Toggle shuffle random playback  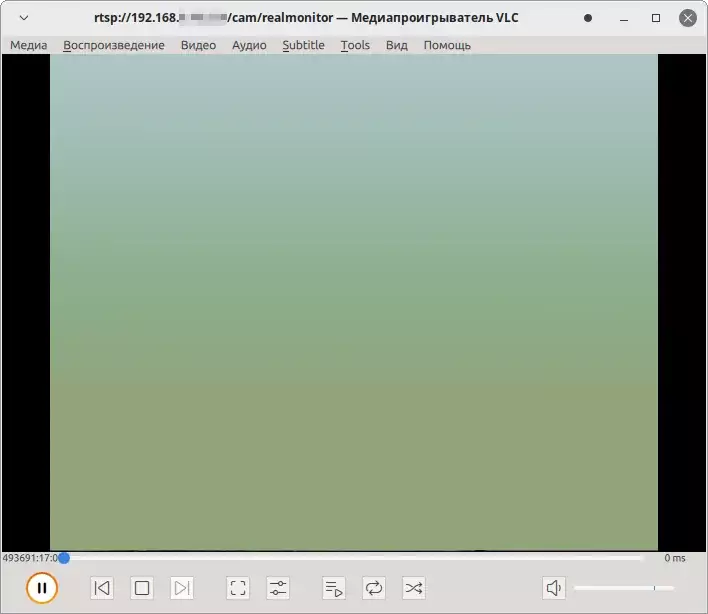(414, 588)
